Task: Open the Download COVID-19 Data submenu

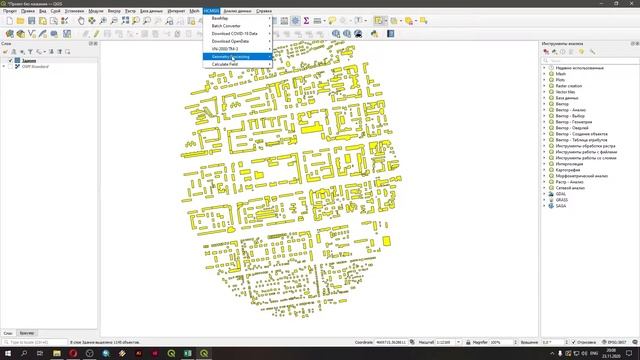Action: 238,33
